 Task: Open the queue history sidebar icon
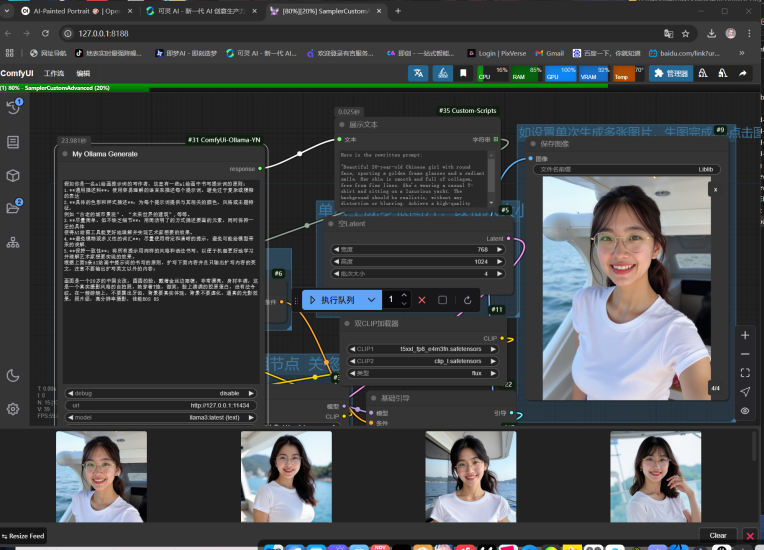pos(13,107)
